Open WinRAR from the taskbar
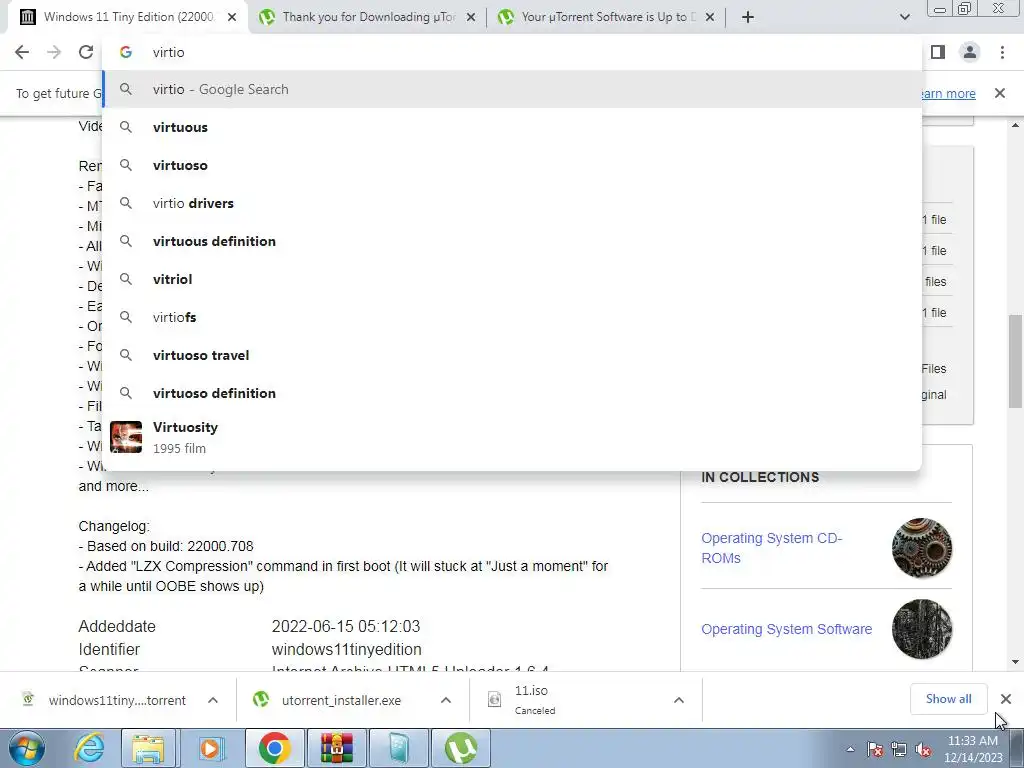1024x768 pixels. [336, 748]
